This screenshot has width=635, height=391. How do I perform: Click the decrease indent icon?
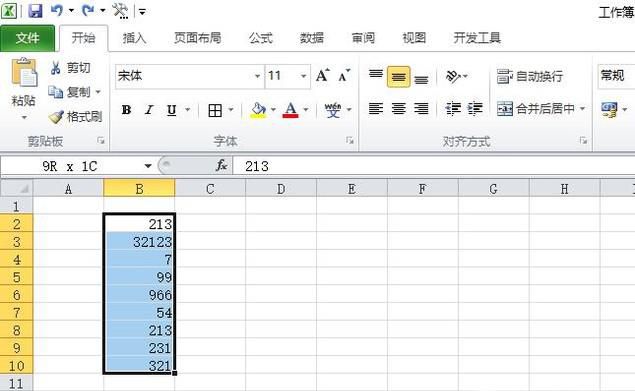point(453,109)
